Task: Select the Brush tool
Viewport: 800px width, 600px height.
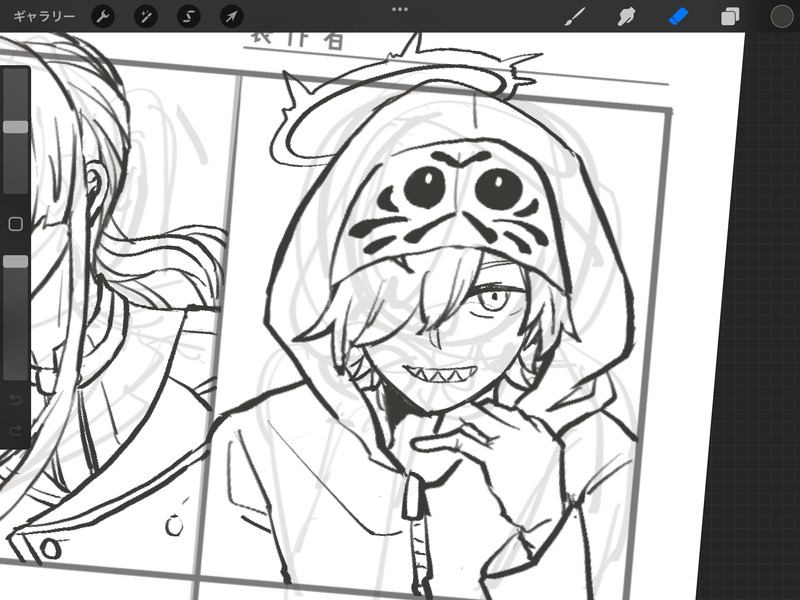Action: click(x=575, y=16)
